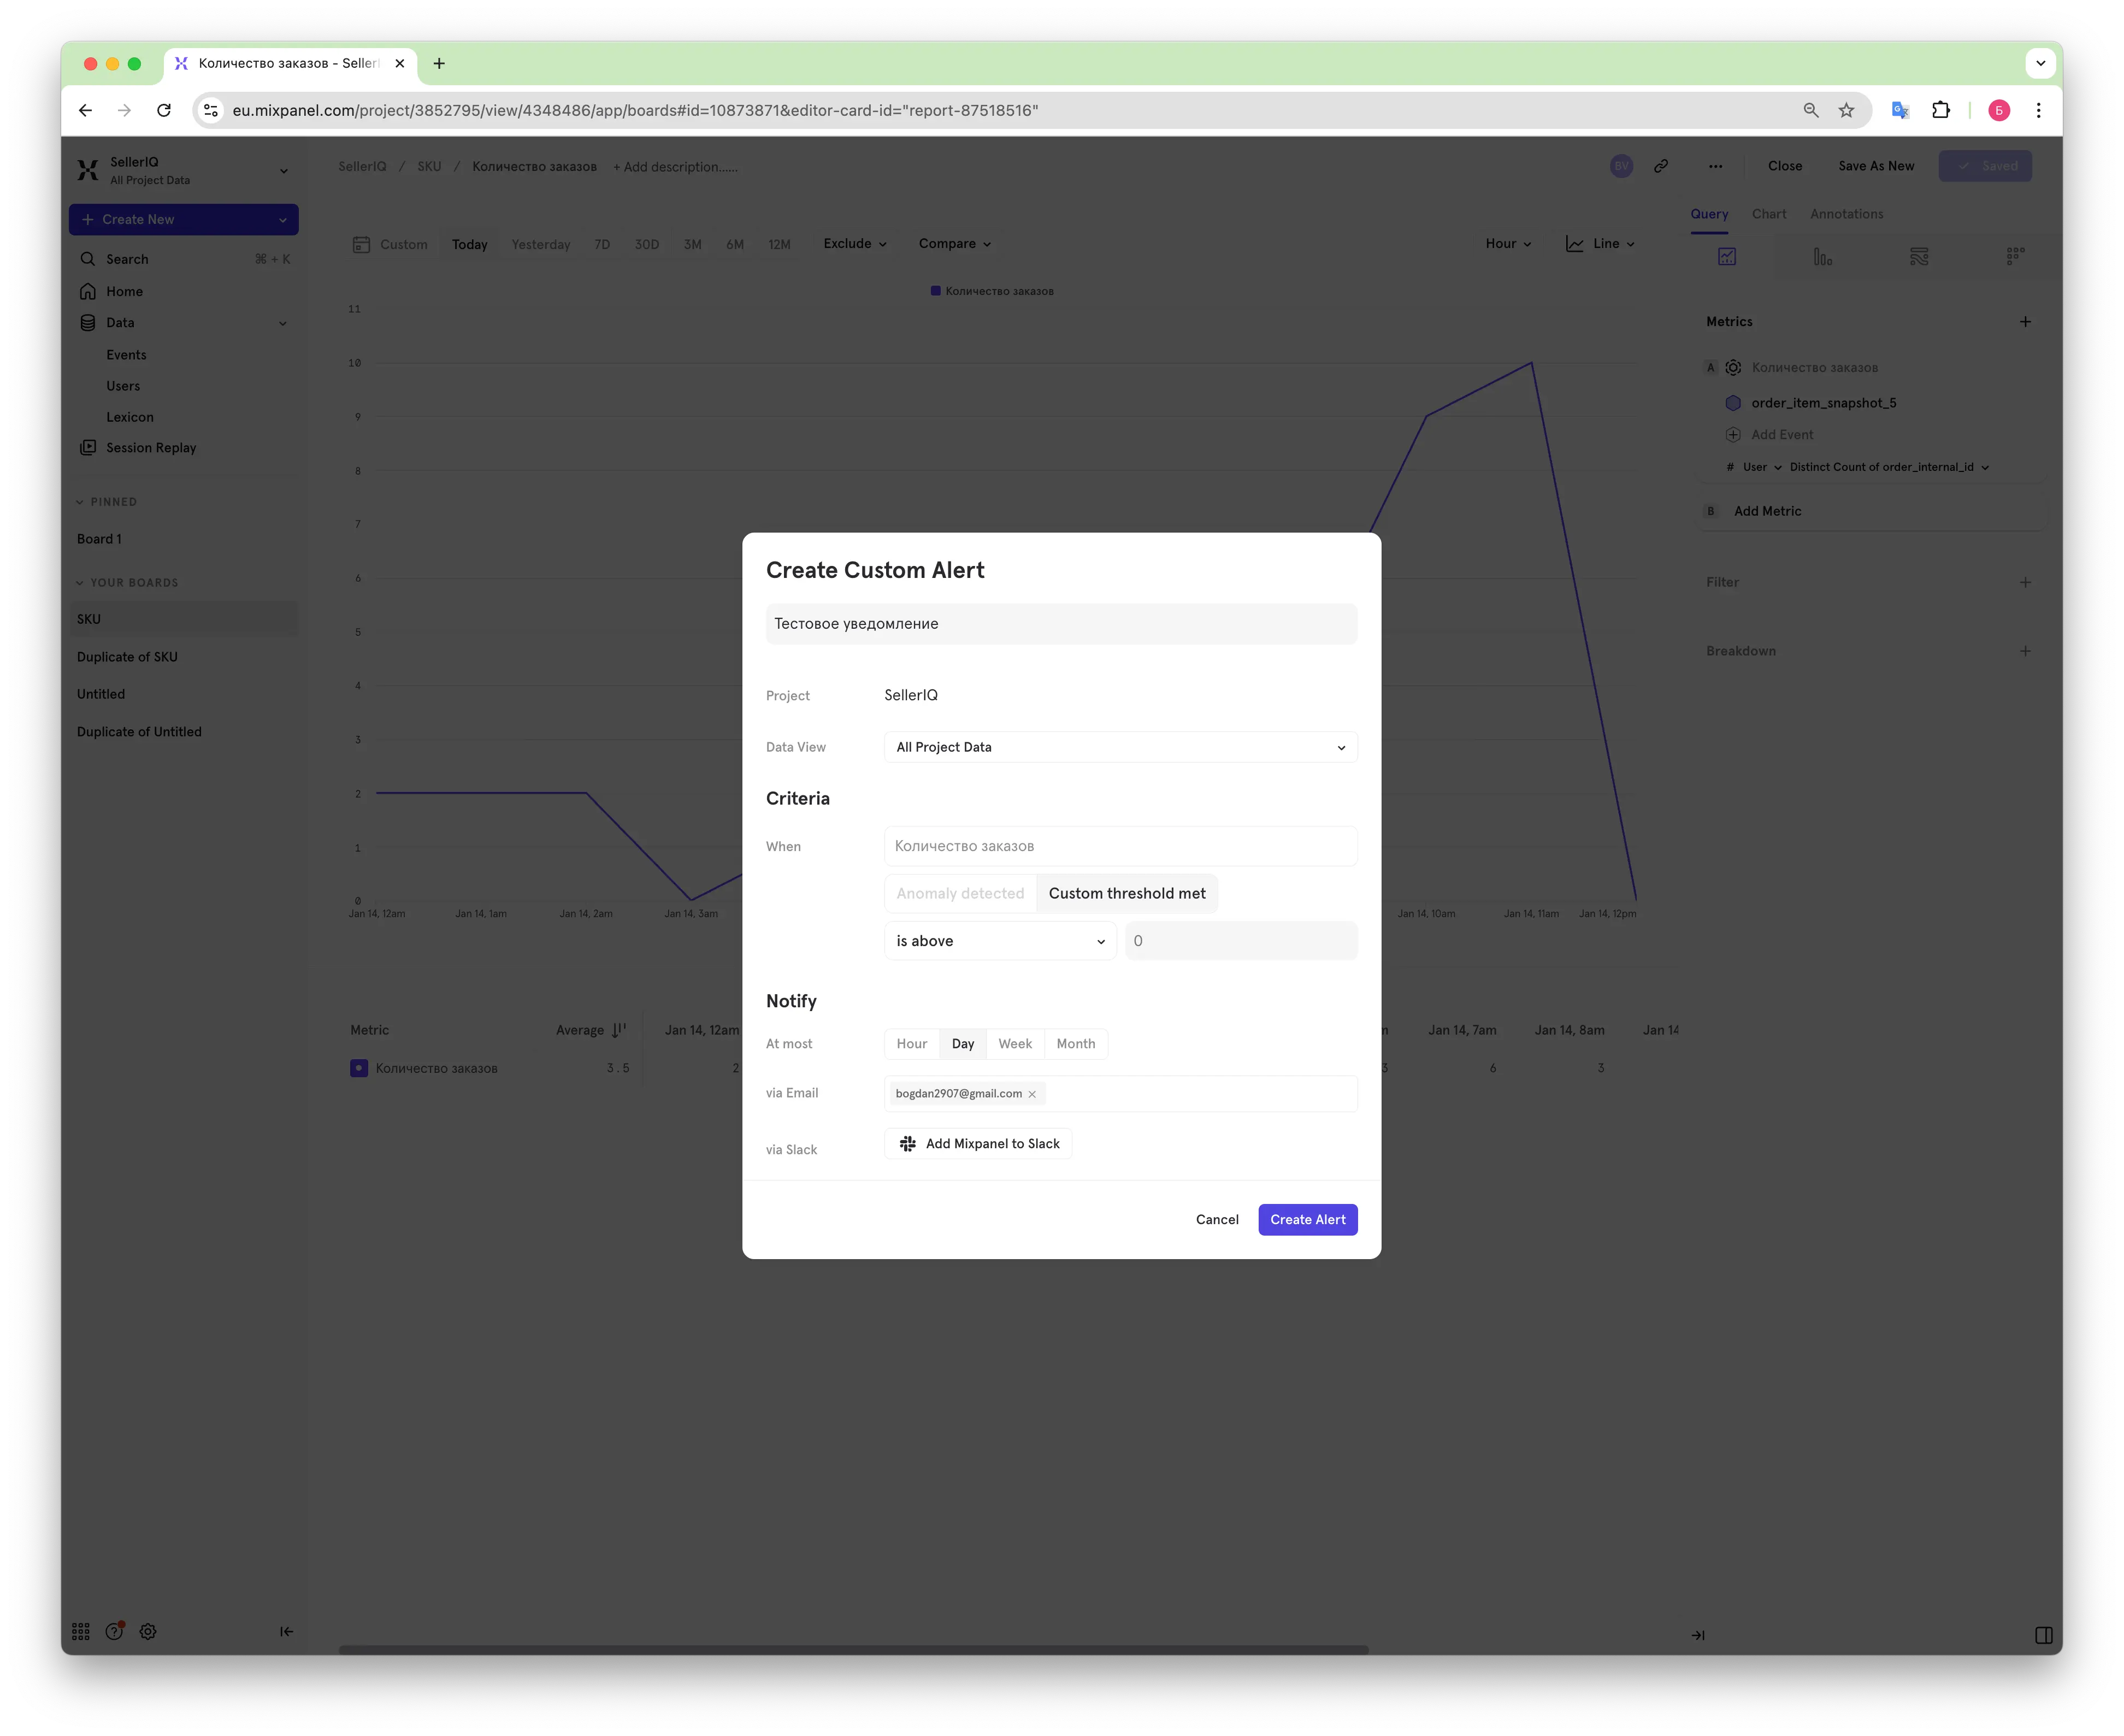The height and width of the screenshot is (1736, 2124).
Task: Click the Mixpanel logo in sidebar
Action: point(88,170)
